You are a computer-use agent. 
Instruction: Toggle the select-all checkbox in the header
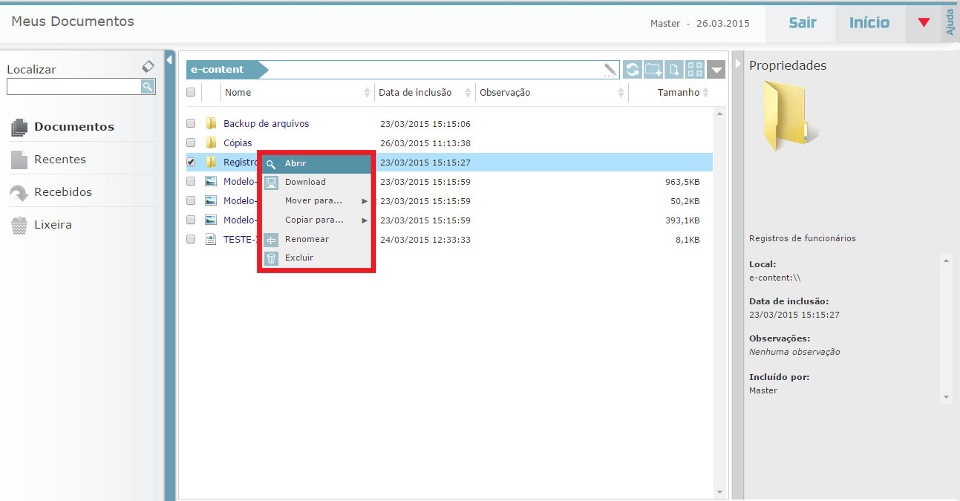[x=190, y=92]
